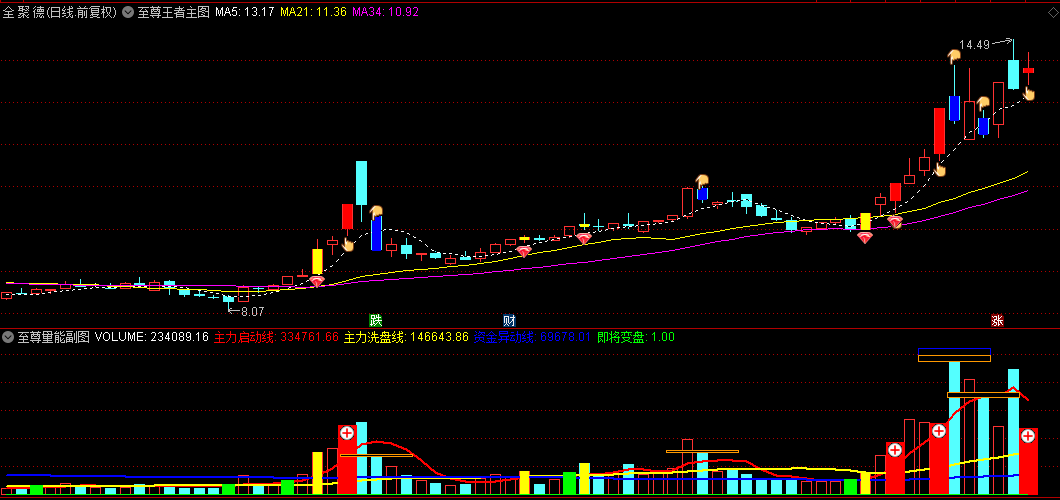1060x500 pixels.
Task: Click the down-pointing hand beside the 14.49 candle
Action: [1029, 93]
